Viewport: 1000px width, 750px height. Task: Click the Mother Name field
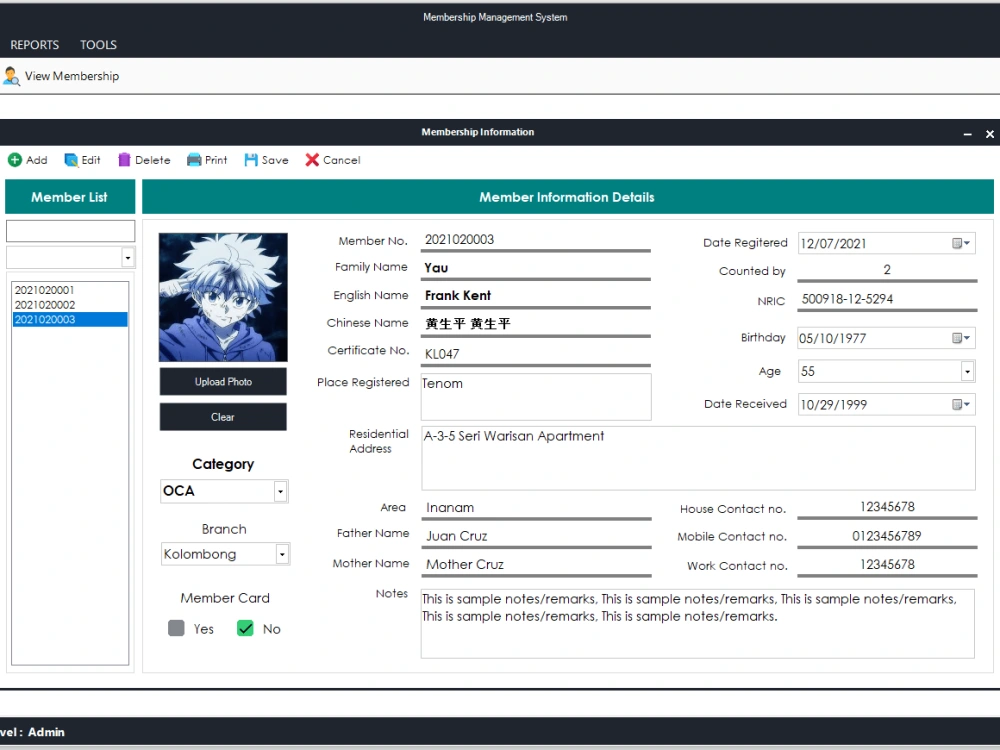(x=536, y=564)
